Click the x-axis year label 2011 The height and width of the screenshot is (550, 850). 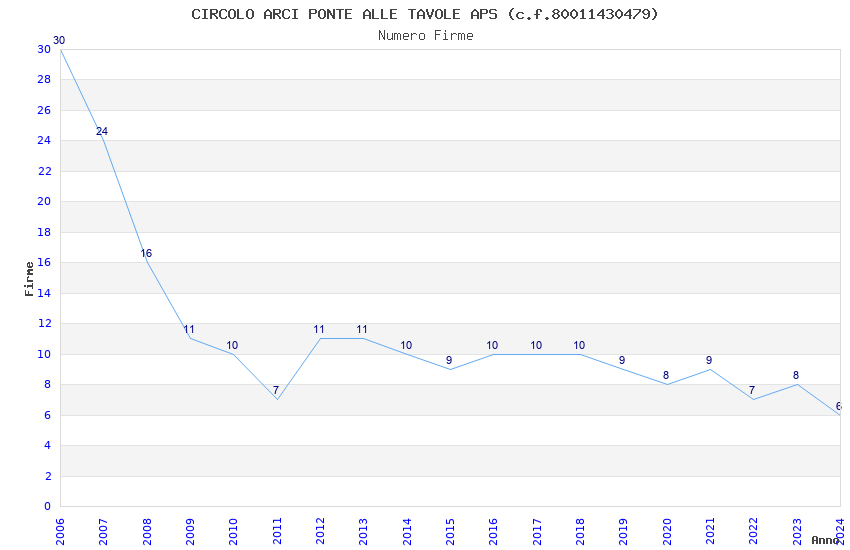(x=277, y=532)
